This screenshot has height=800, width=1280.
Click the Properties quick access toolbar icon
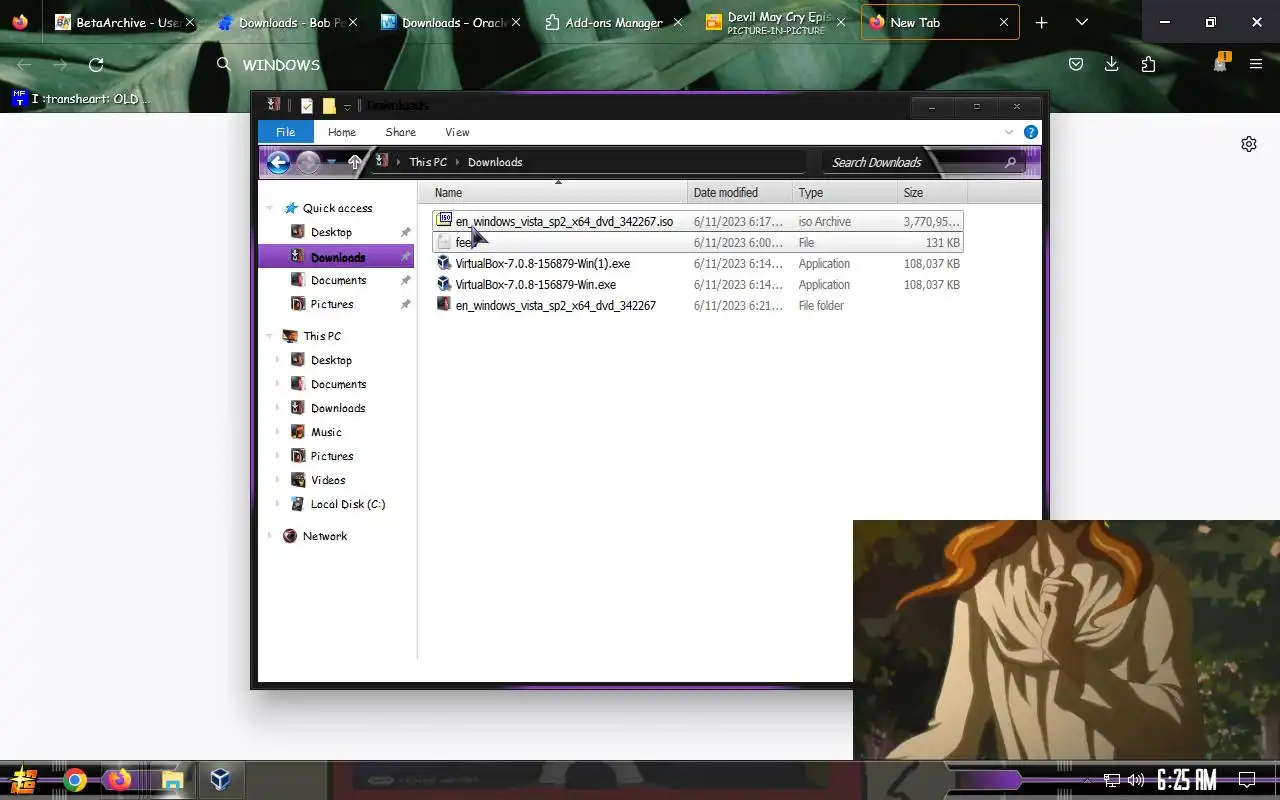(x=307, y=105)
